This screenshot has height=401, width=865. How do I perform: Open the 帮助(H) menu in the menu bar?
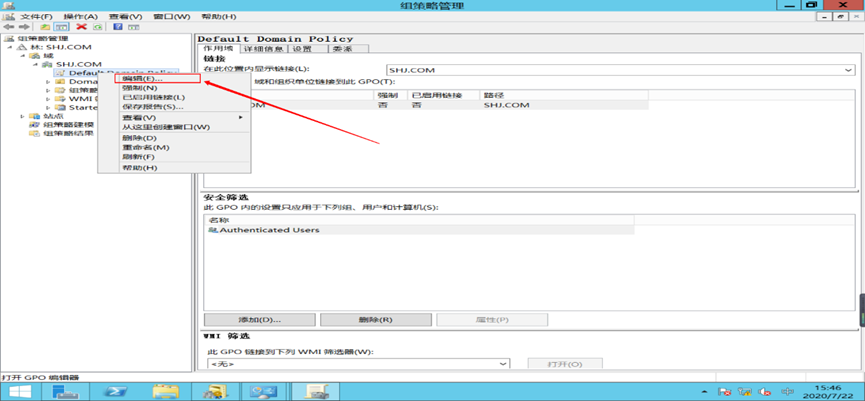click(x=217, y=17)
